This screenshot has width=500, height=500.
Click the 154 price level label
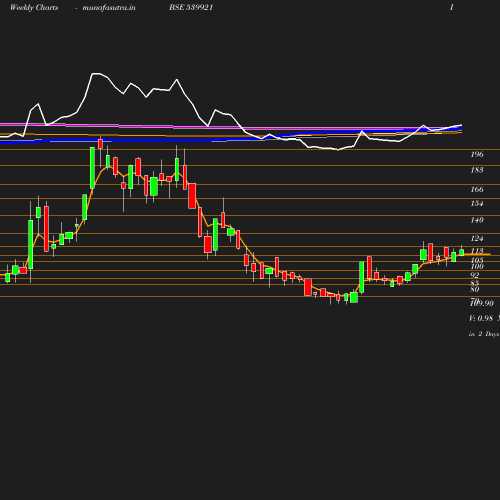(x=477, y=203)
